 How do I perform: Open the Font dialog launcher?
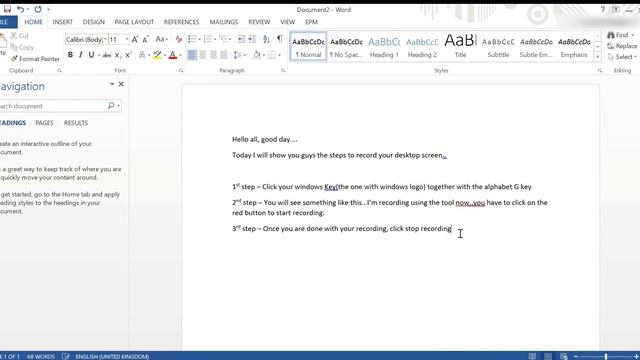181,71
